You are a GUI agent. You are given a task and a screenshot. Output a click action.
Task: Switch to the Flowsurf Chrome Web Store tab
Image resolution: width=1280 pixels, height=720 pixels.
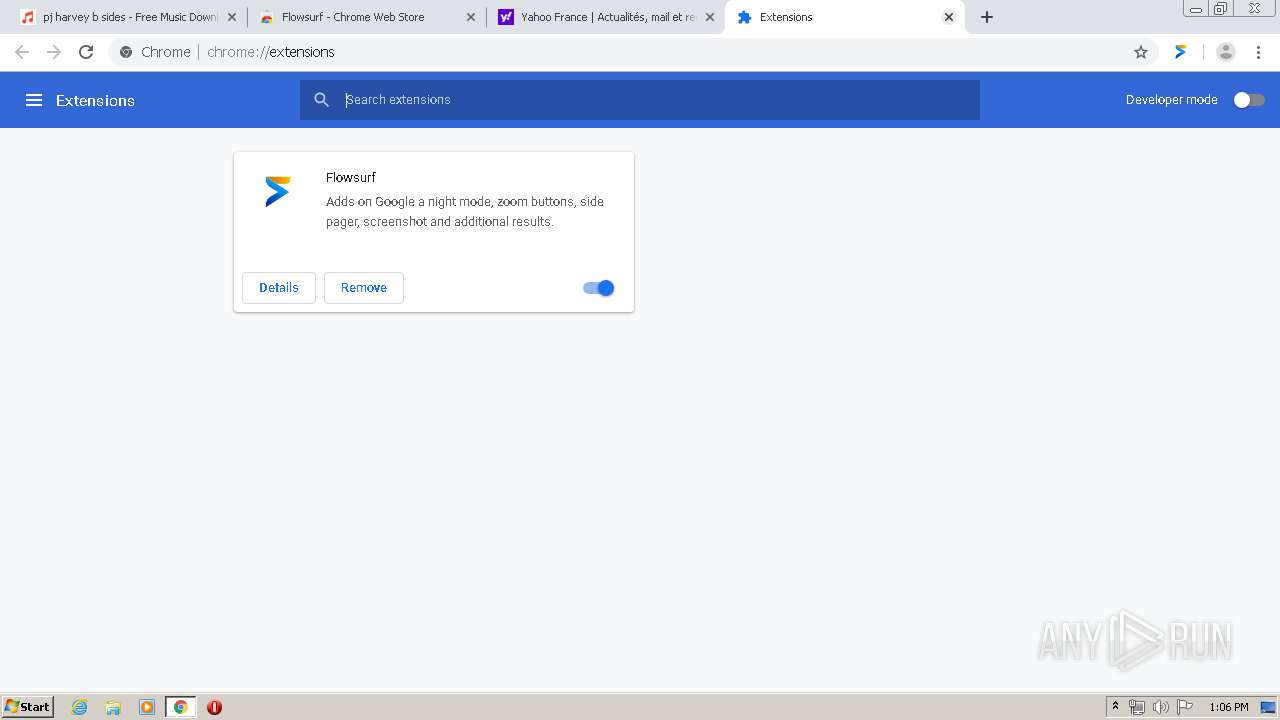[x=365, y=17]
